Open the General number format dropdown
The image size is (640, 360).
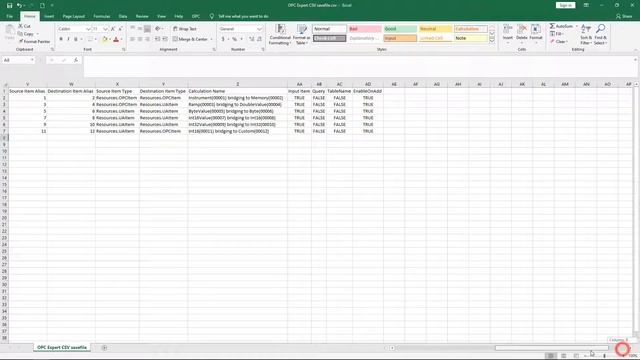260,29
